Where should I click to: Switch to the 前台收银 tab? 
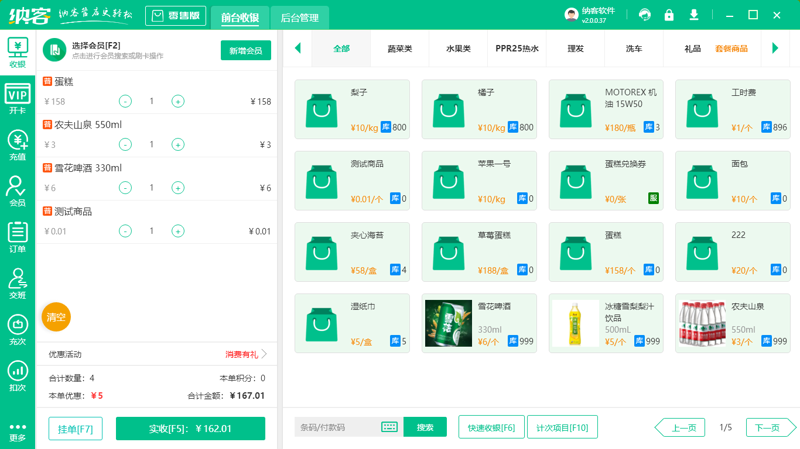pos(240,18)
